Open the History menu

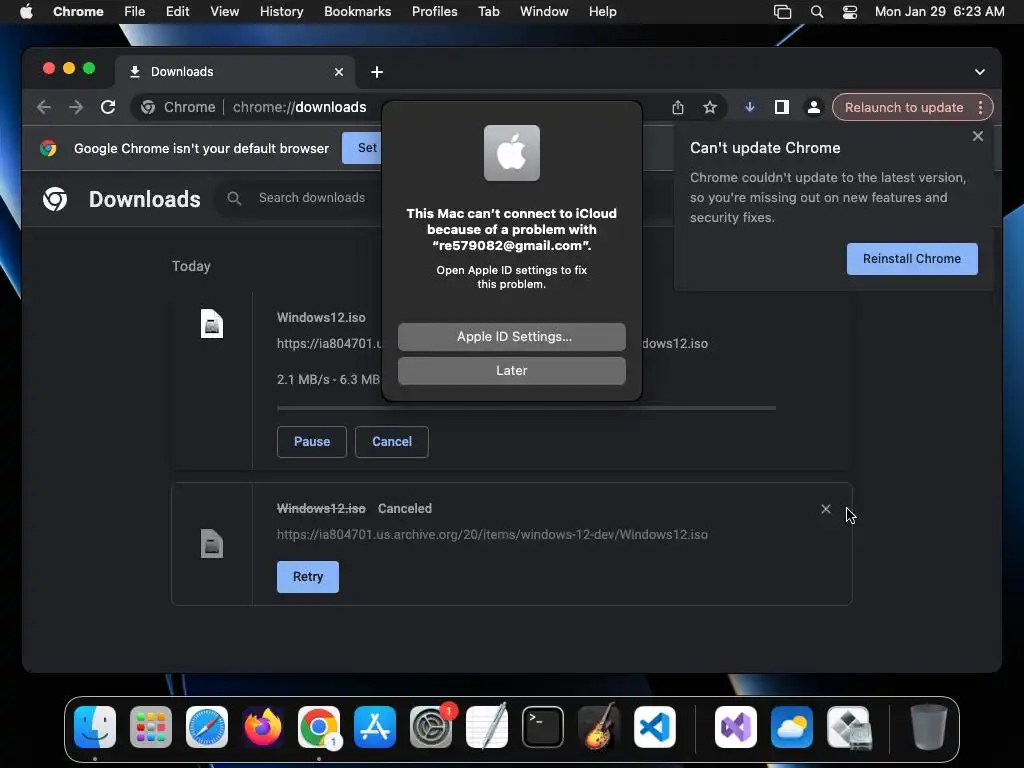tap(281, 12)
